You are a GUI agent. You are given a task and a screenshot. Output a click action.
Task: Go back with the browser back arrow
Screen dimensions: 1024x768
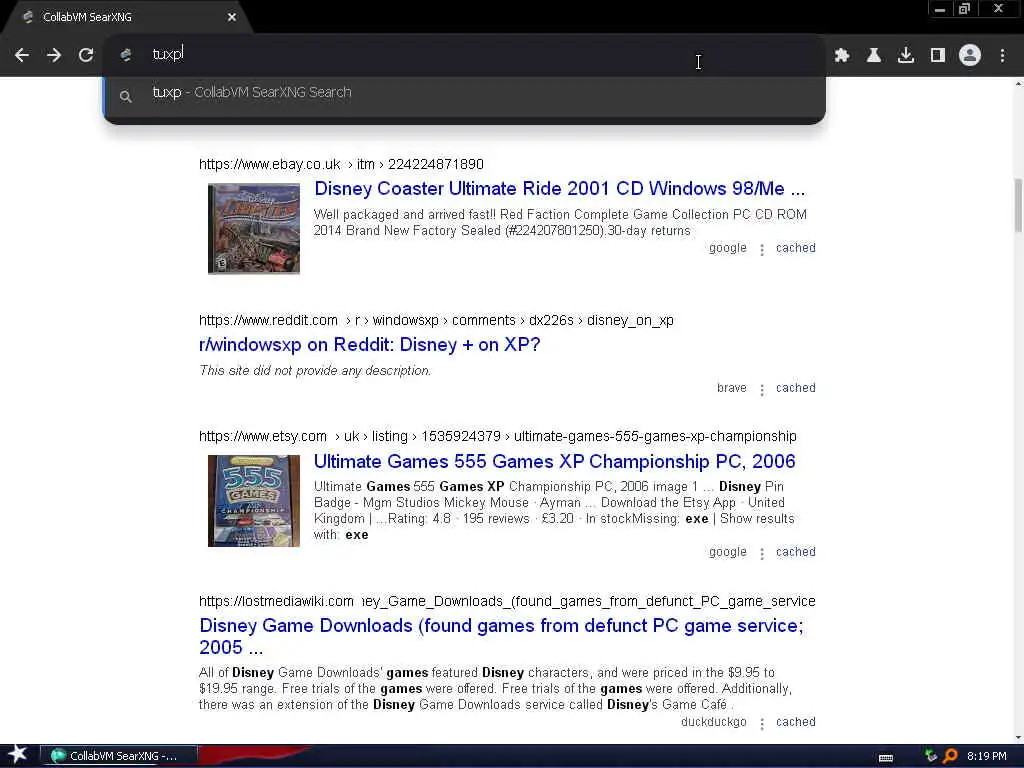coord(22,56)
